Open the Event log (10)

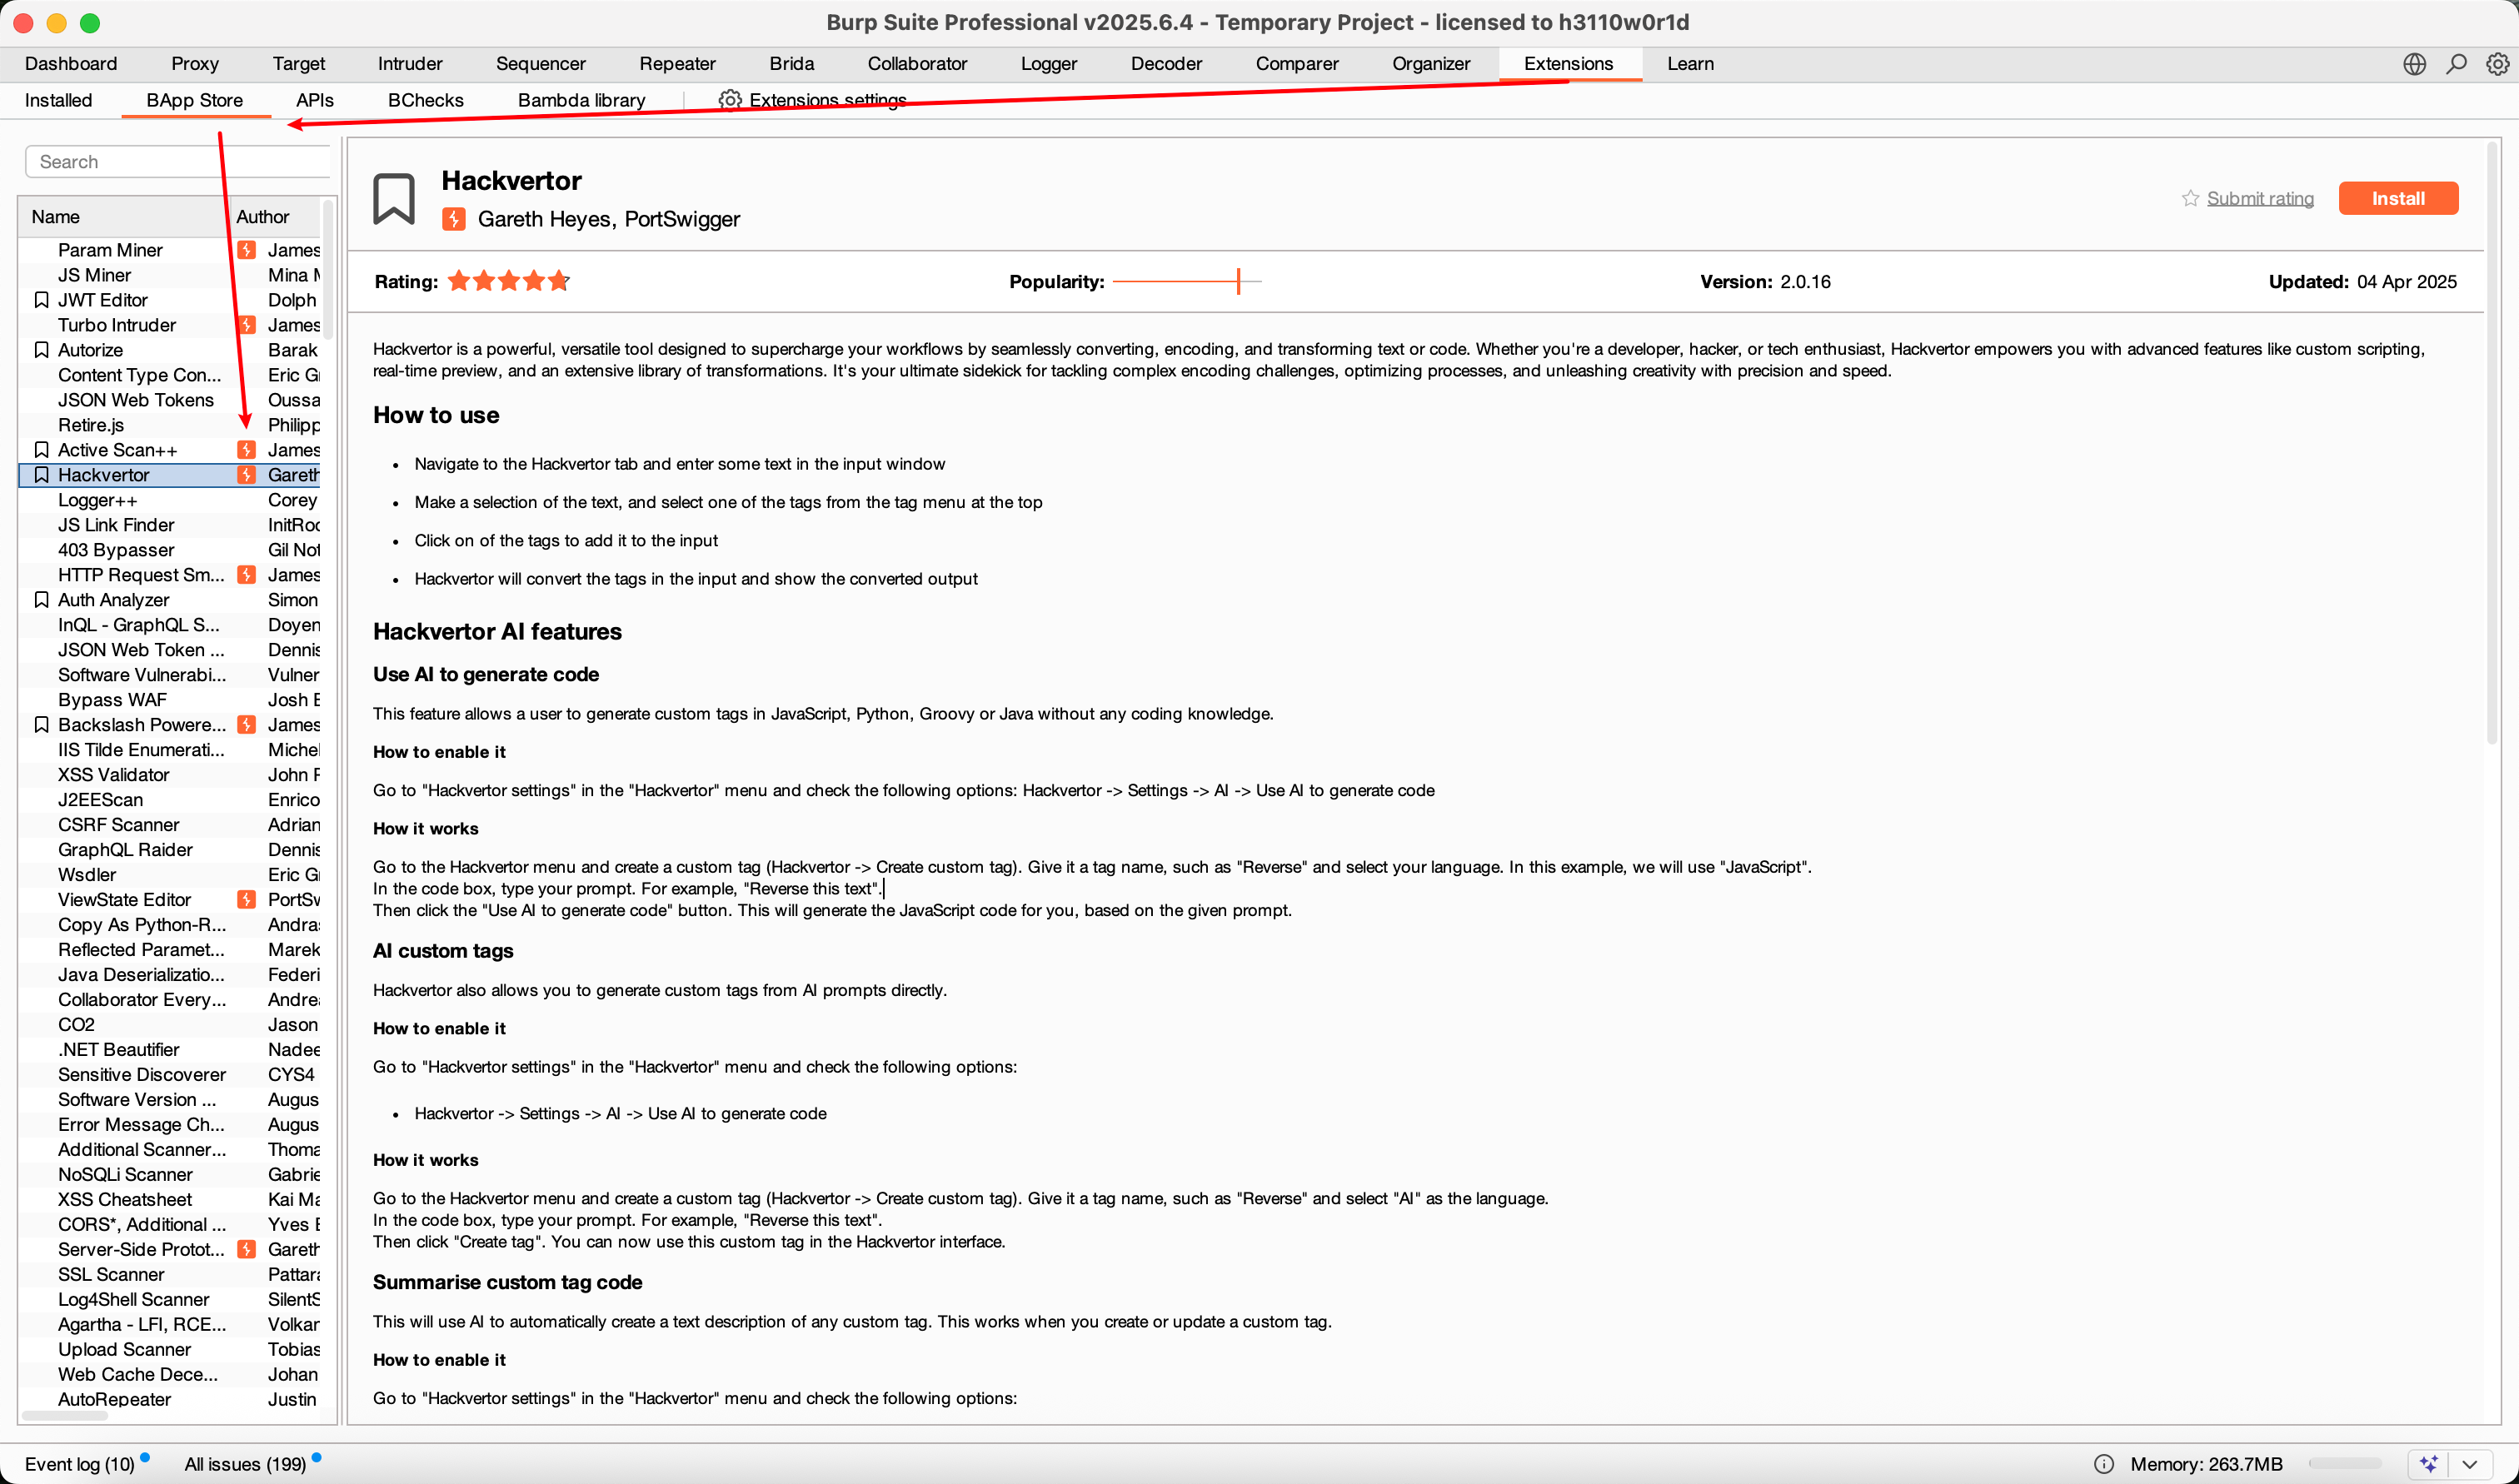tap(79, 1464)
